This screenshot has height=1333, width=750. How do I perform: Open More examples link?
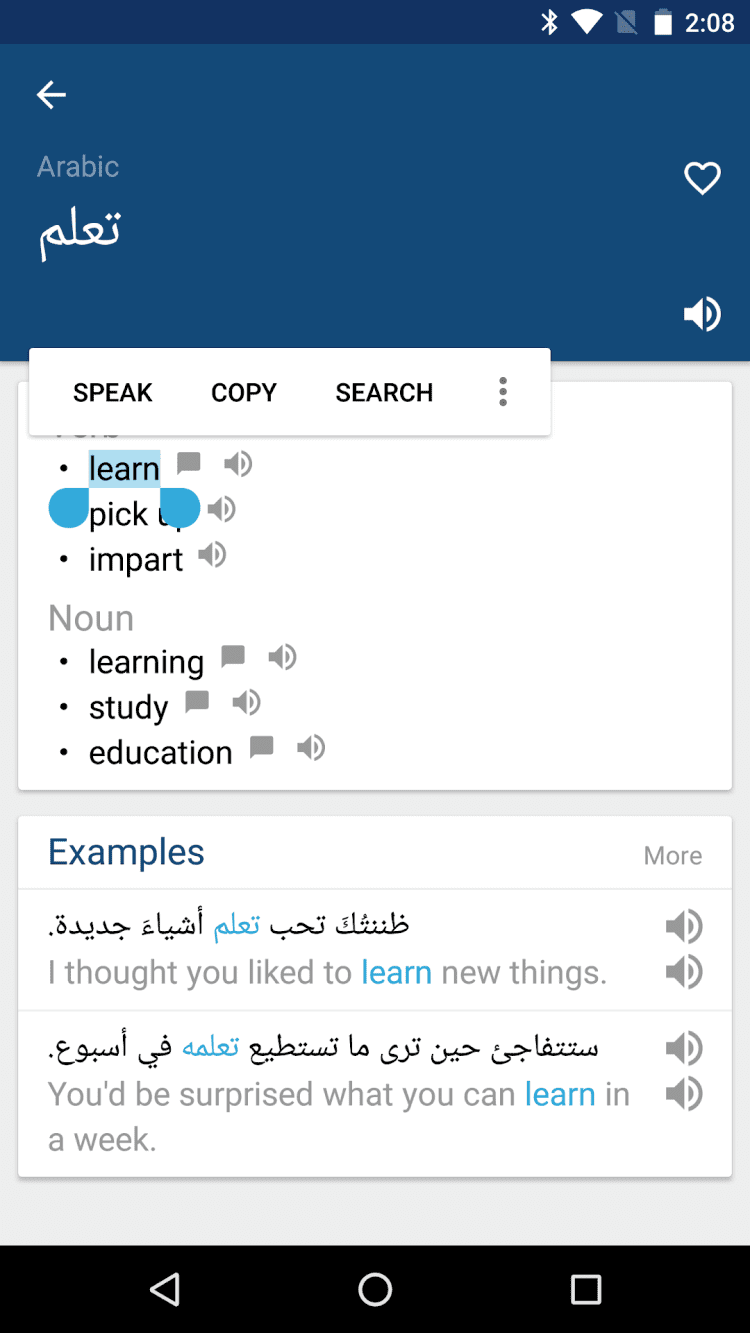click(672, 855)
